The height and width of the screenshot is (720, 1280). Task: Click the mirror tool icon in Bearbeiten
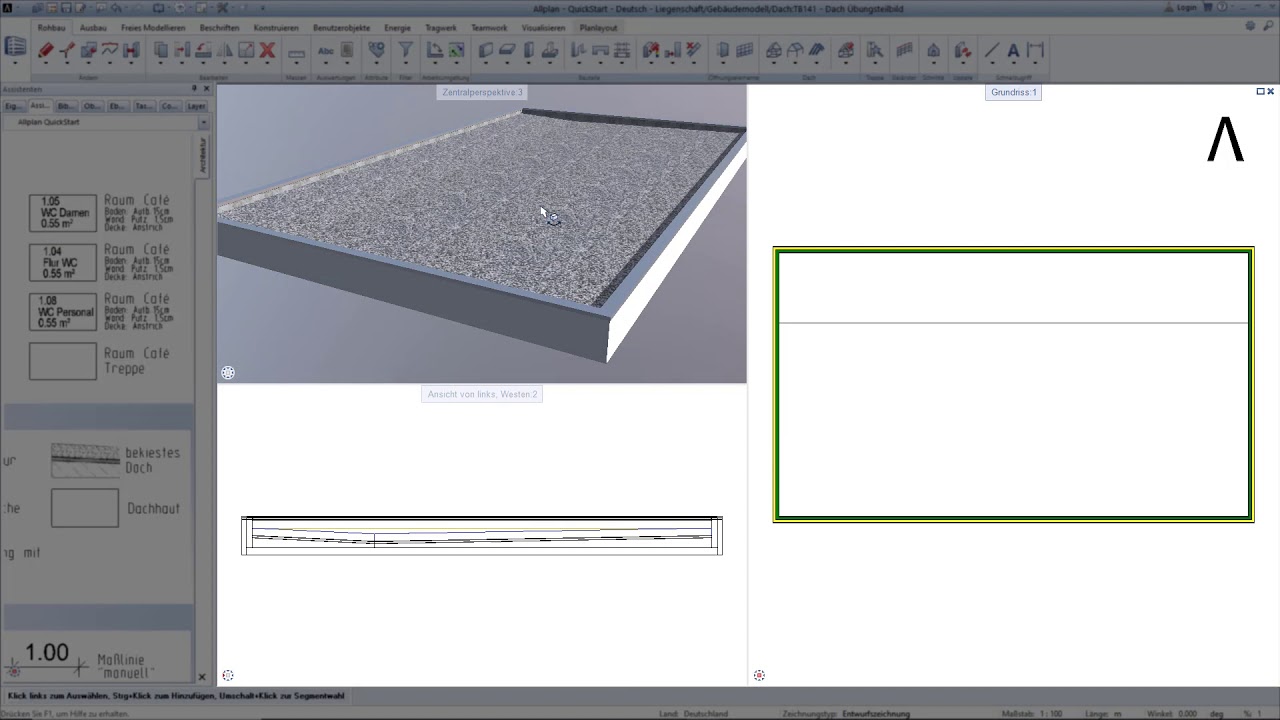pos(225,50)
